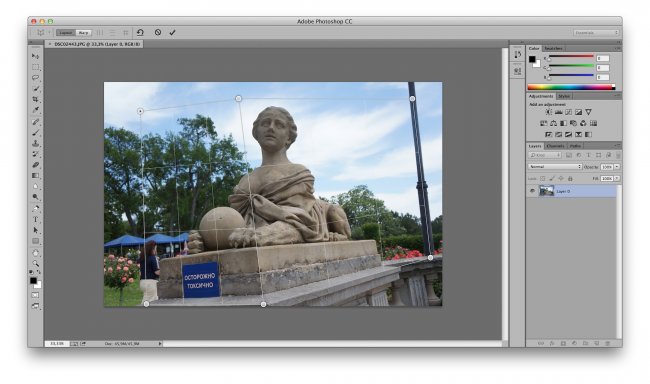Switch to the Swatches tab
The height and width of the screenshot is (384, 650).
point(553,49)
